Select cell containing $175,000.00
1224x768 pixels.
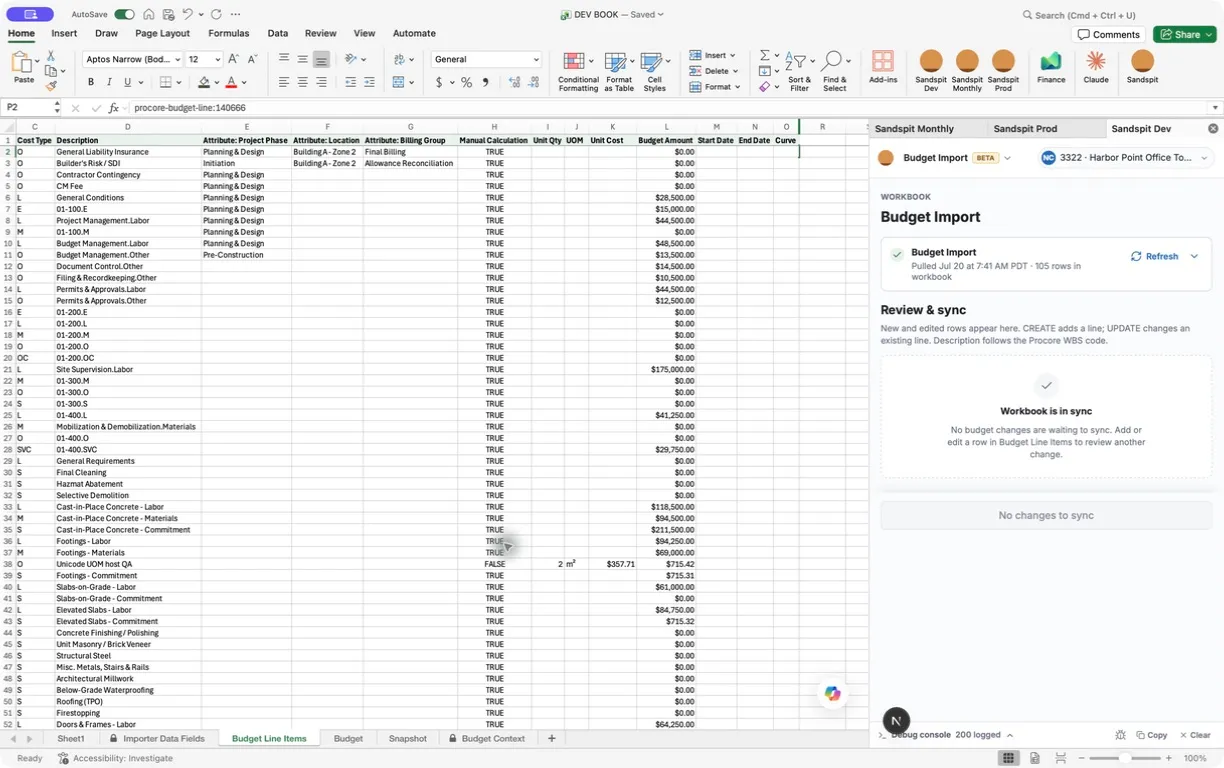(x=666, y=369)
